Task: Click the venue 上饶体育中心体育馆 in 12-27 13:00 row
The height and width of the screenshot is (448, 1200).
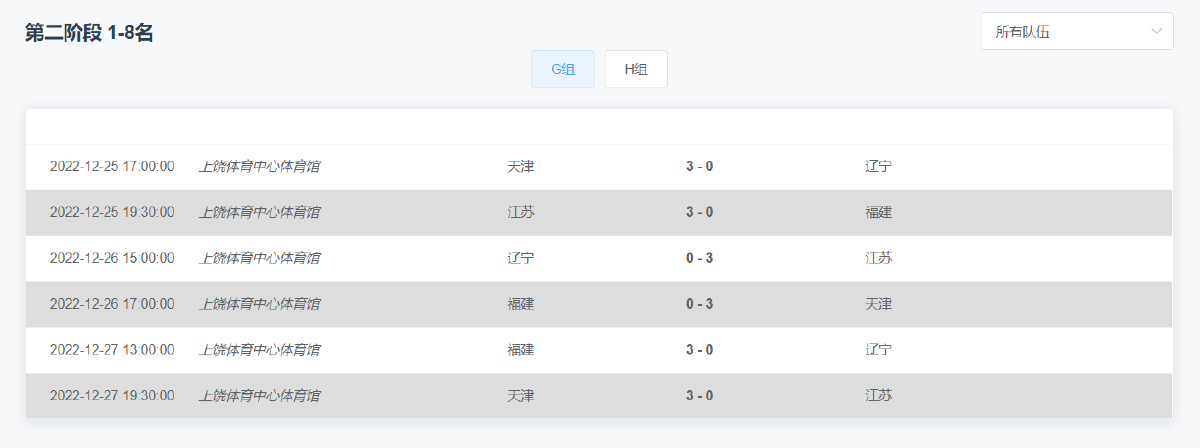Action: click(x=260, y=351)
